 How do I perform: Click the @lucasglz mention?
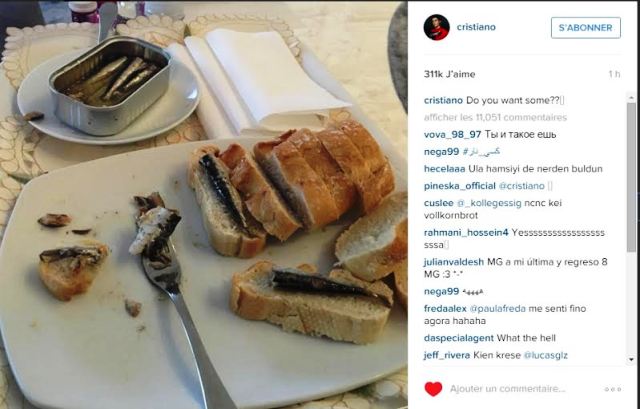545,356
